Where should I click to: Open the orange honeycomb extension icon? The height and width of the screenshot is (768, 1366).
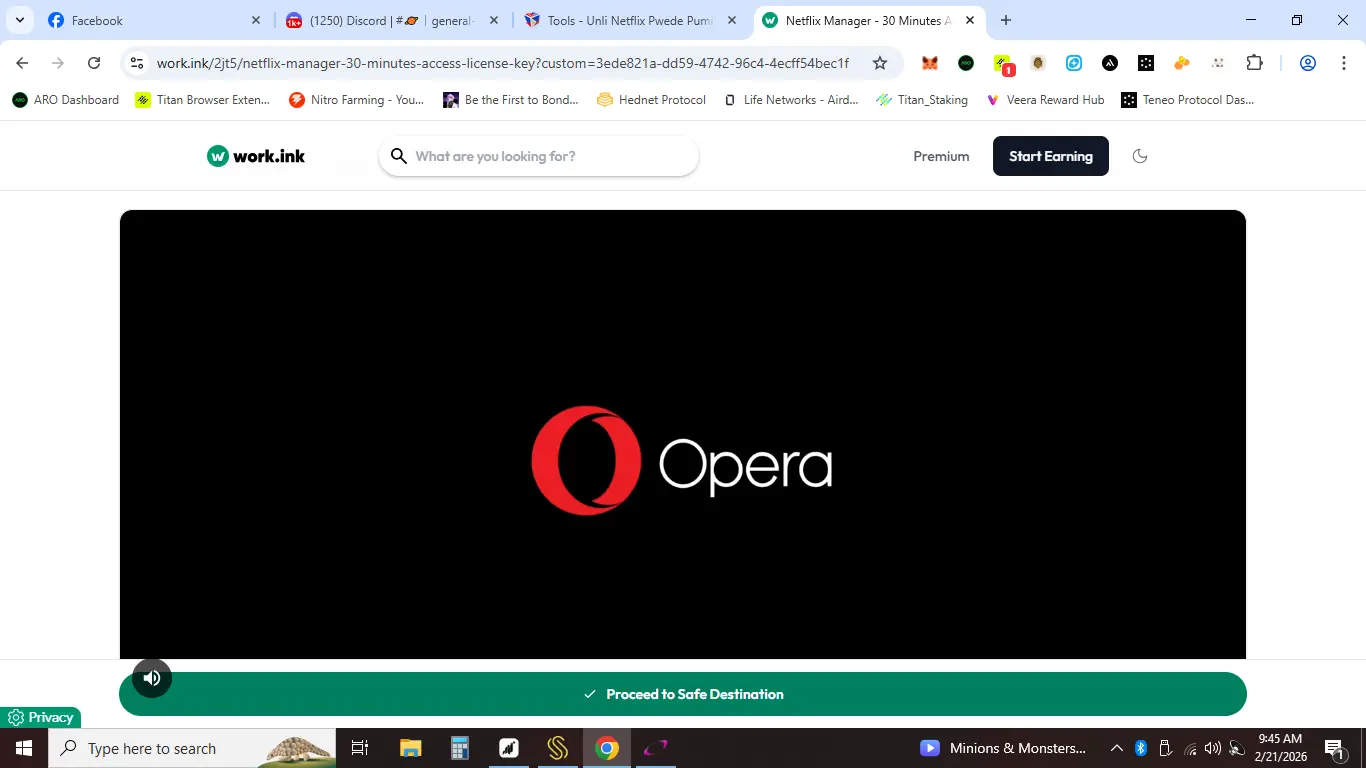tap(1182, 63)
